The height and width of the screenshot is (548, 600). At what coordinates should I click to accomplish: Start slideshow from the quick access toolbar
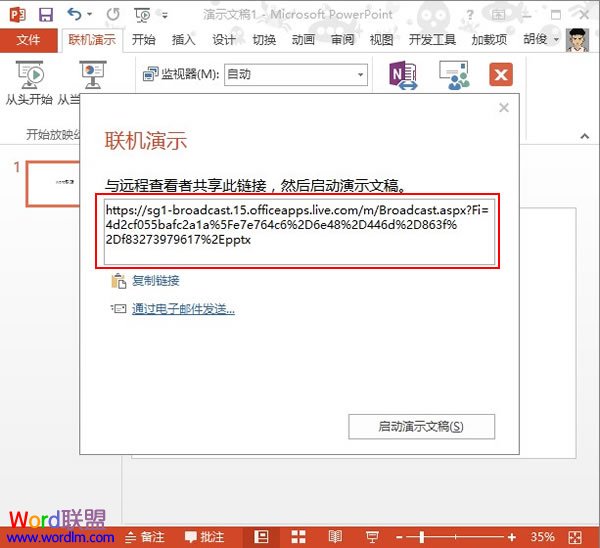pos(142,15)
